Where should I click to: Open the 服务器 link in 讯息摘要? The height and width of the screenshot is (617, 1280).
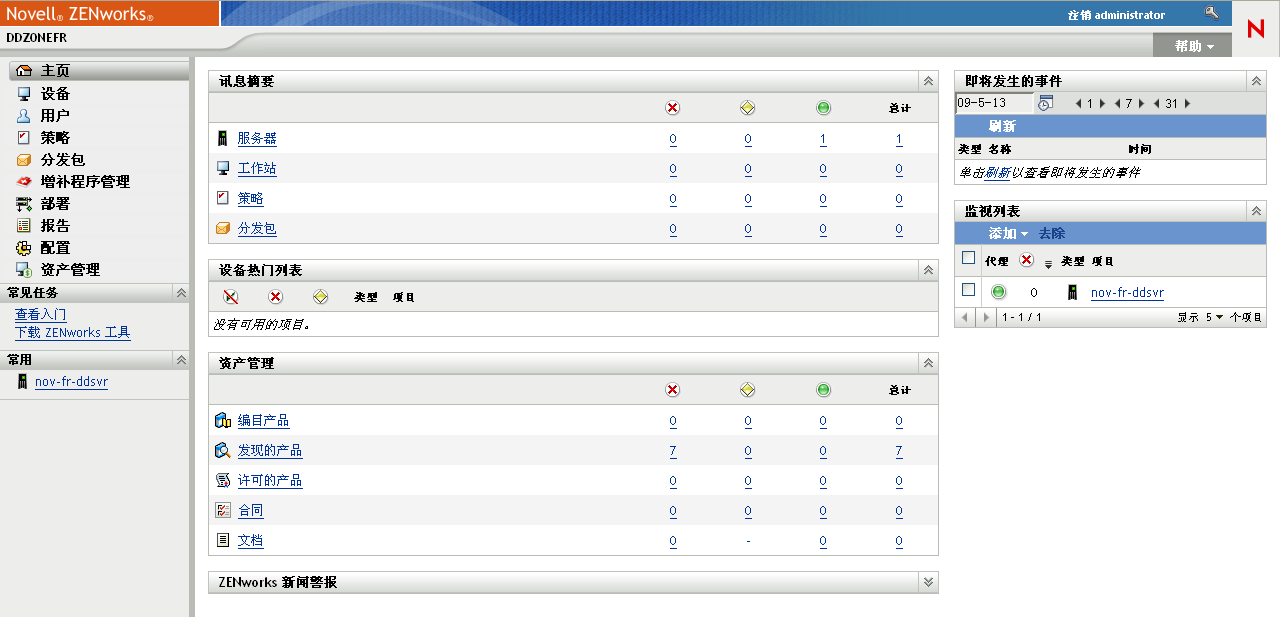tap(257, 139)
